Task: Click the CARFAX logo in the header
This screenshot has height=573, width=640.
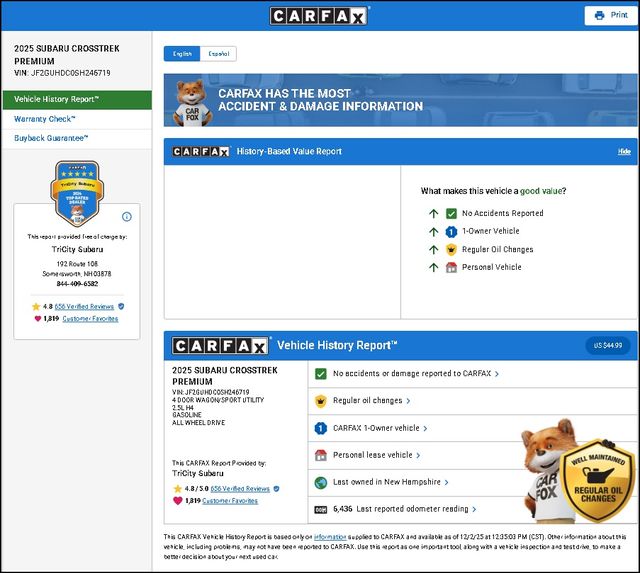Action: coord(319,15)
